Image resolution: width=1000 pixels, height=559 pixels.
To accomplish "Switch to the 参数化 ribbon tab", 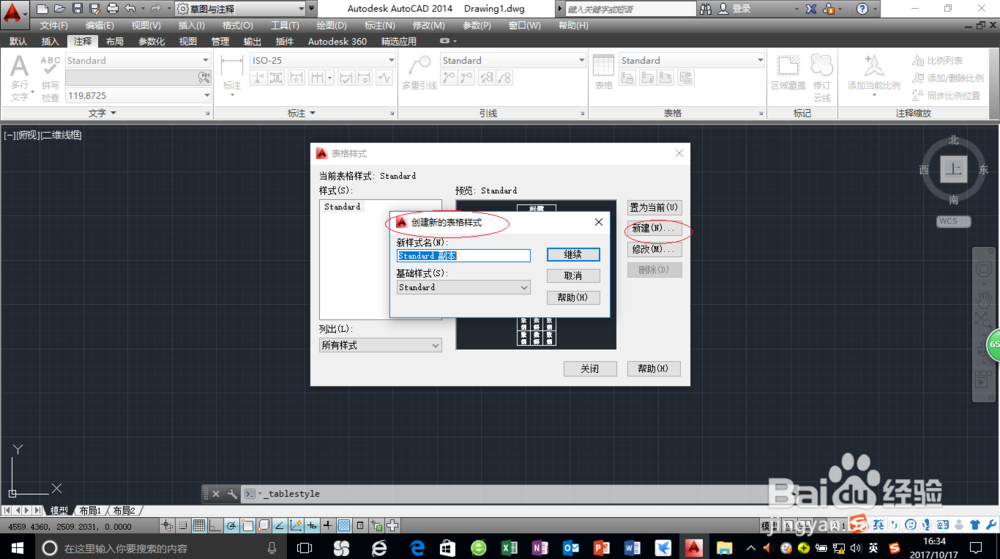I will click(x=151, y=41).
